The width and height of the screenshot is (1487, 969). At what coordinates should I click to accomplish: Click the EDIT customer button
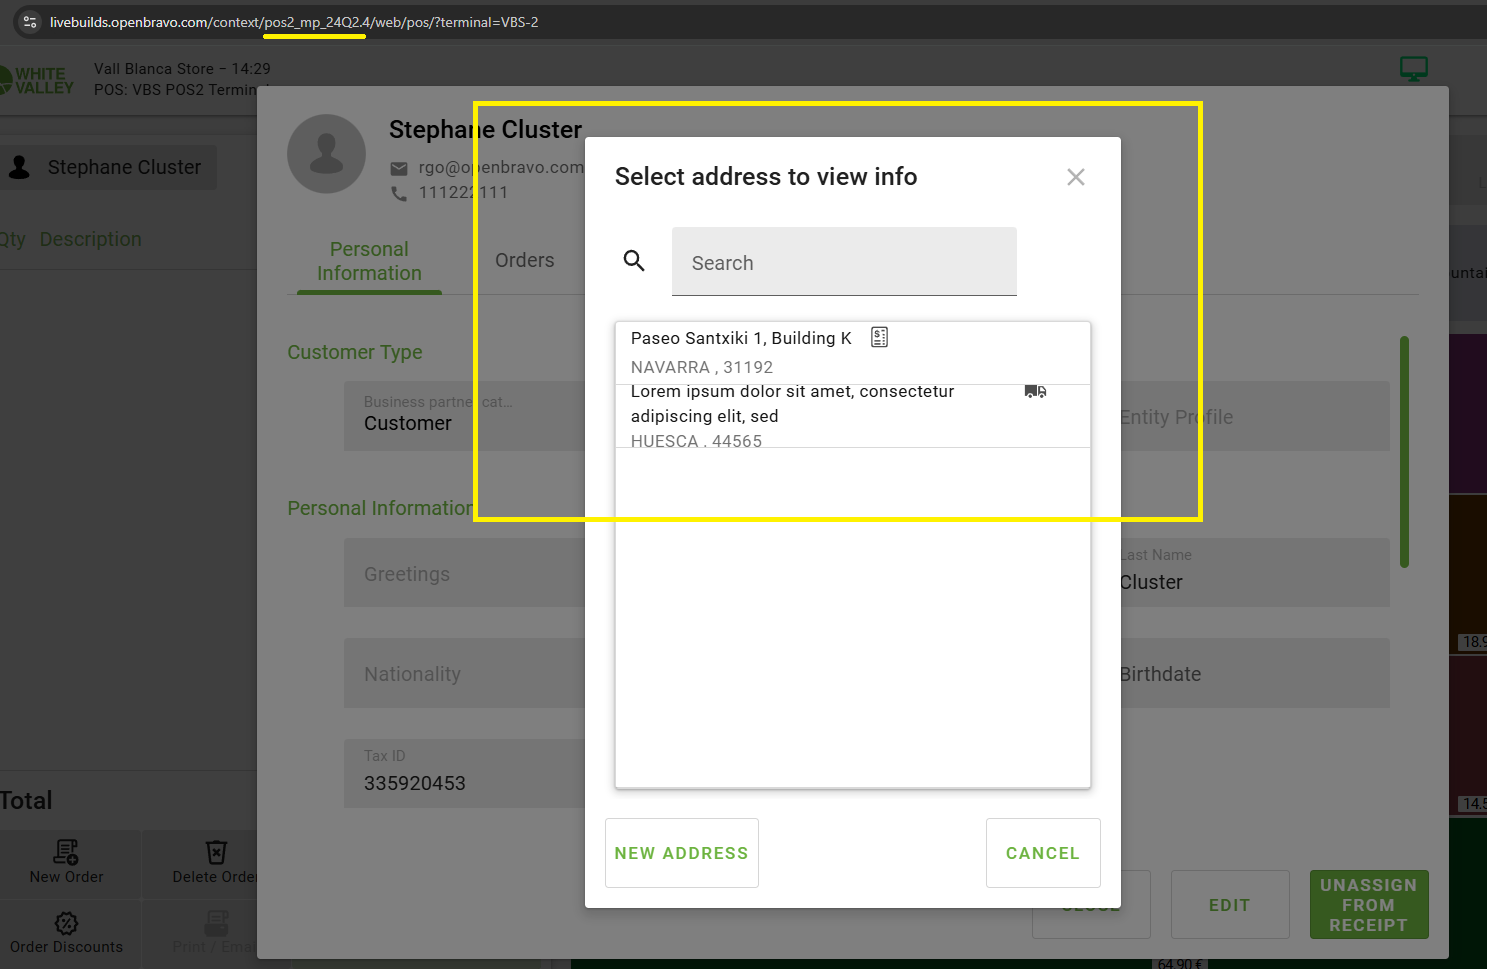[1229, 904]
